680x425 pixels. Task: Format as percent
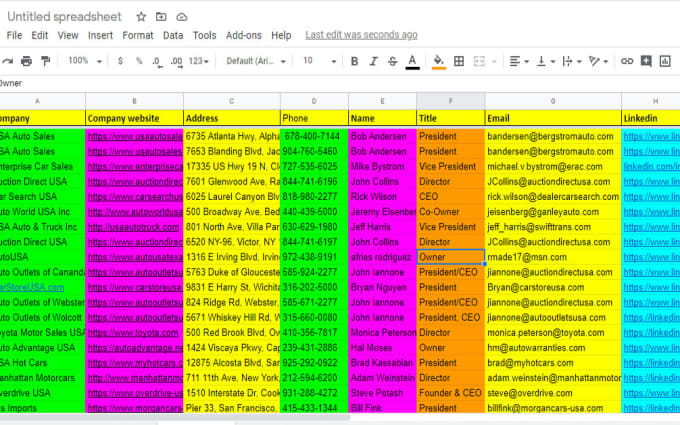click(x=139, y=61)
